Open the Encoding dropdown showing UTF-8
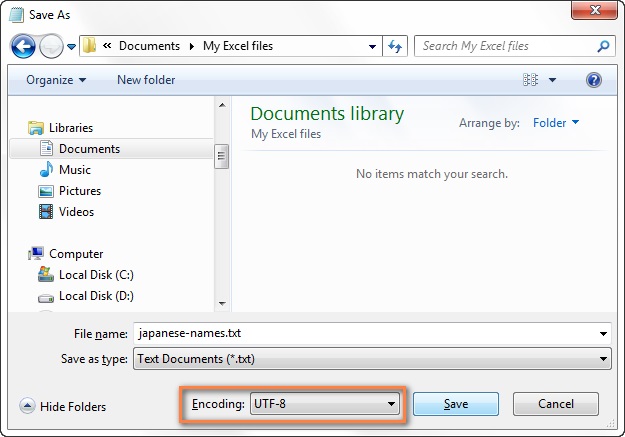This screenshot has width=625, height=437. pyautogui.click(x=323, y=404)
